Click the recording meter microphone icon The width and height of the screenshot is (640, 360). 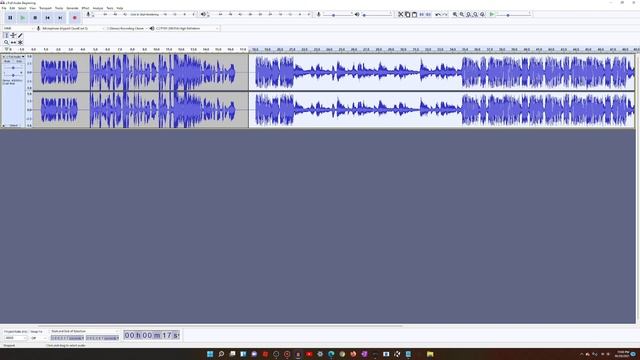click(x=88, y=14)
